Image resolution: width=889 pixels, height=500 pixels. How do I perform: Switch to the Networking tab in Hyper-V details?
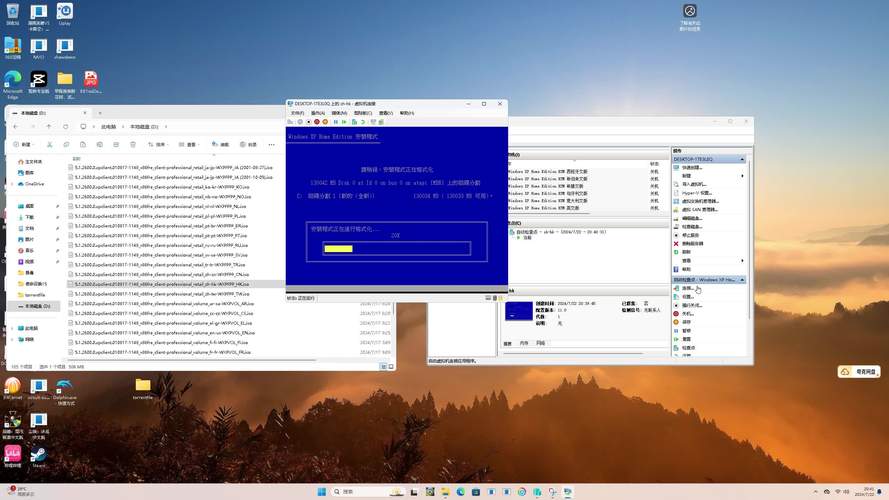click(x=540, y=343)
